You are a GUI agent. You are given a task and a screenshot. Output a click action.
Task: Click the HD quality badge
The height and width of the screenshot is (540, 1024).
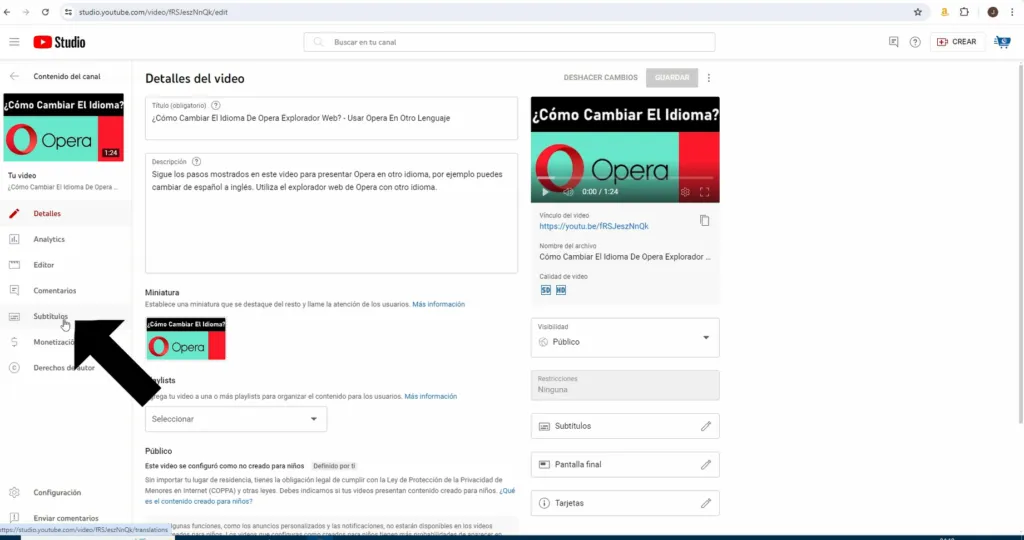click(x=561, y=290)
